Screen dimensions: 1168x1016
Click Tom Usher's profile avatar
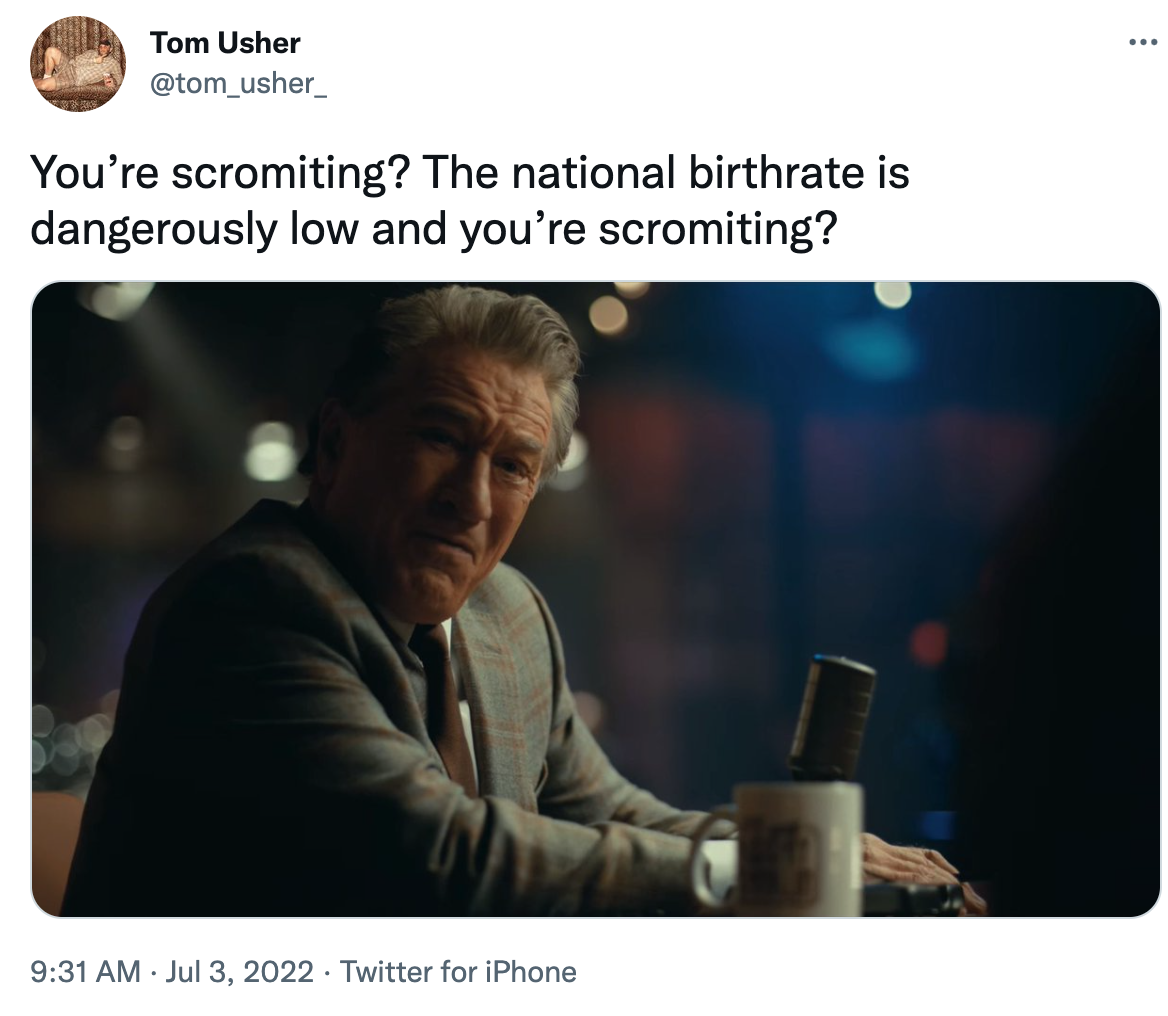point(78,64)
